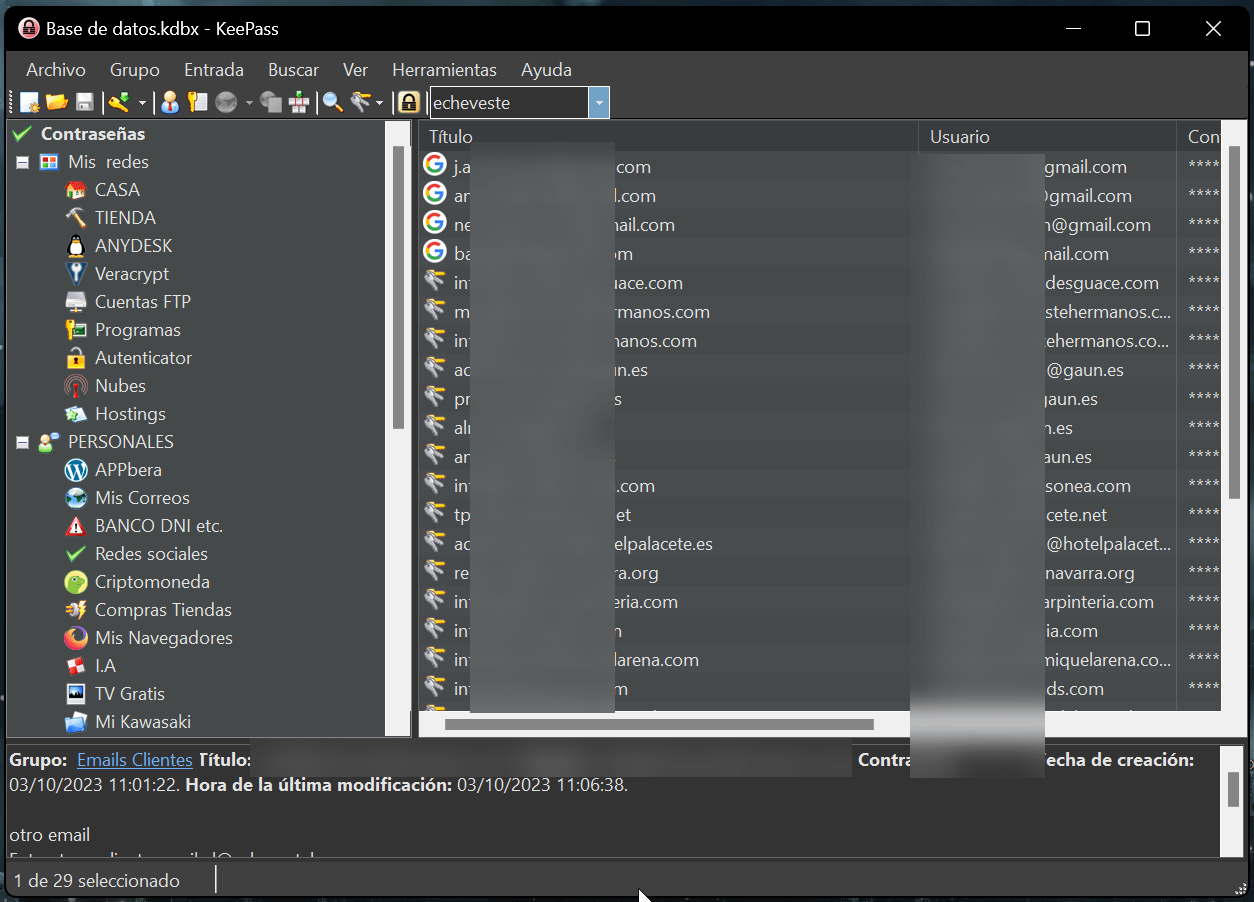Click the Perform Auto-Type icon
The height and width of the screenshot is (902, 1254).
(x=299, y=102)
